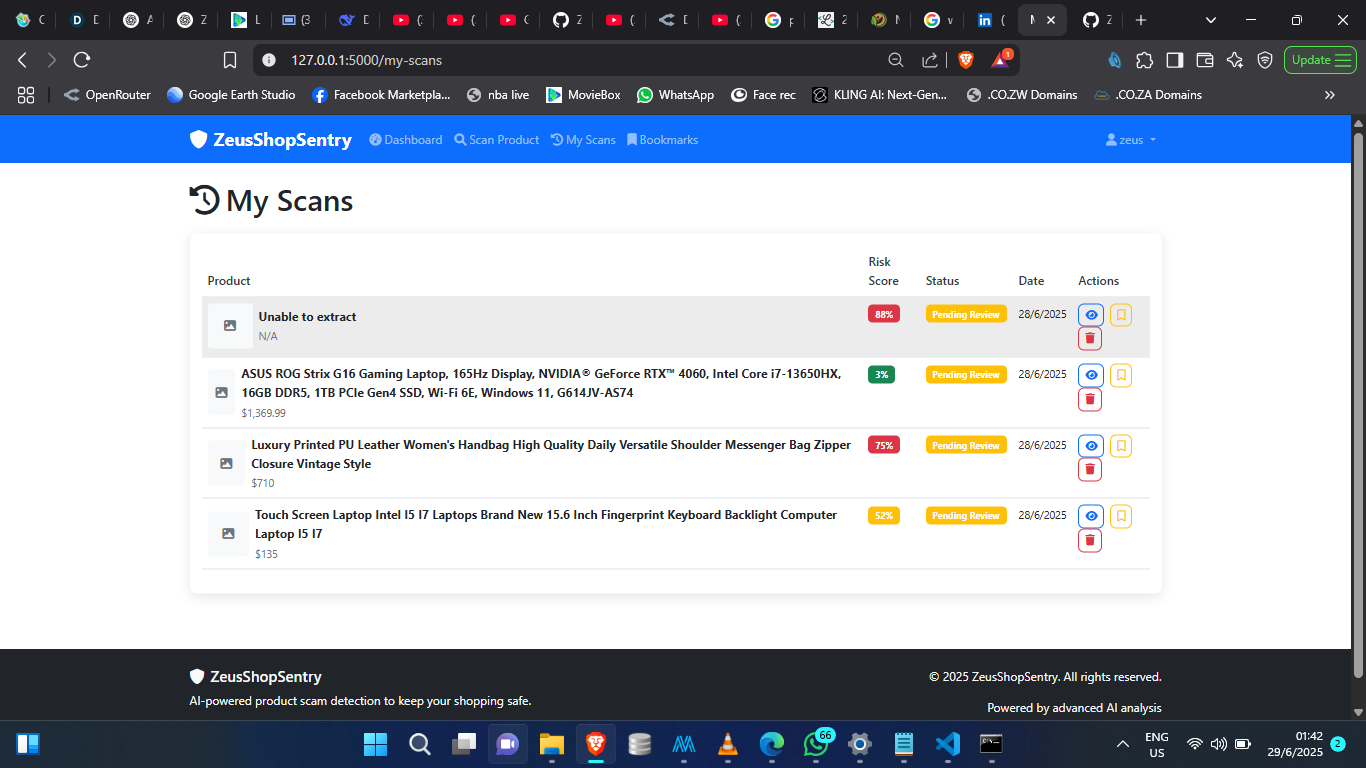
Task: Open the Dashboard page
Action: coord(406,140)
